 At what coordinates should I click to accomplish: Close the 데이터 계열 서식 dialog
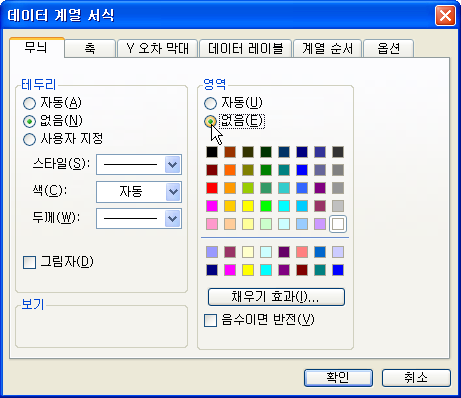click(x=445, y=16)
